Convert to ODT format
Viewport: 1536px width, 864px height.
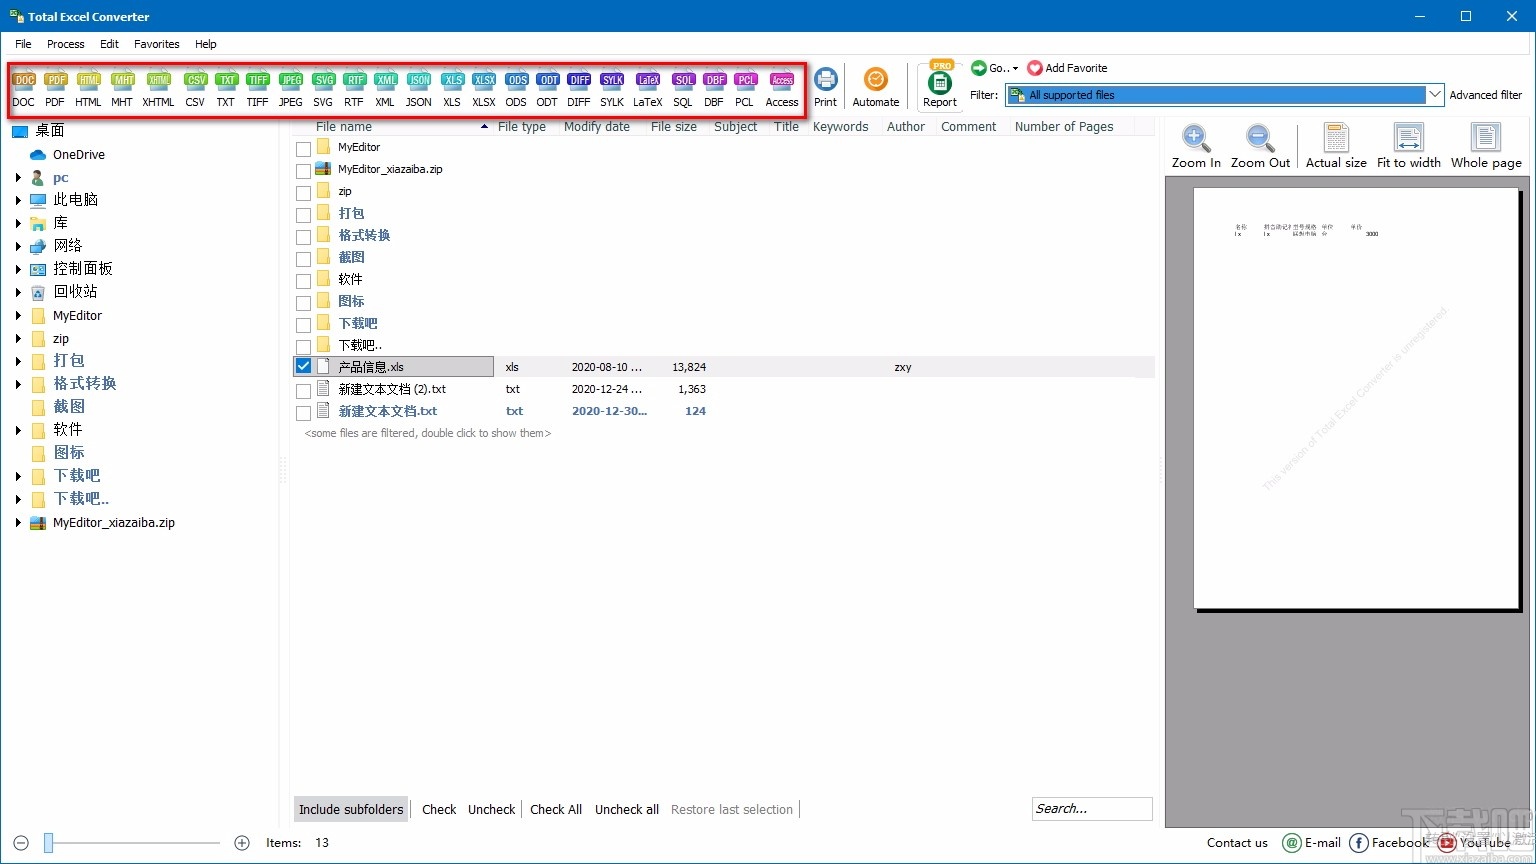pos(547,88)
